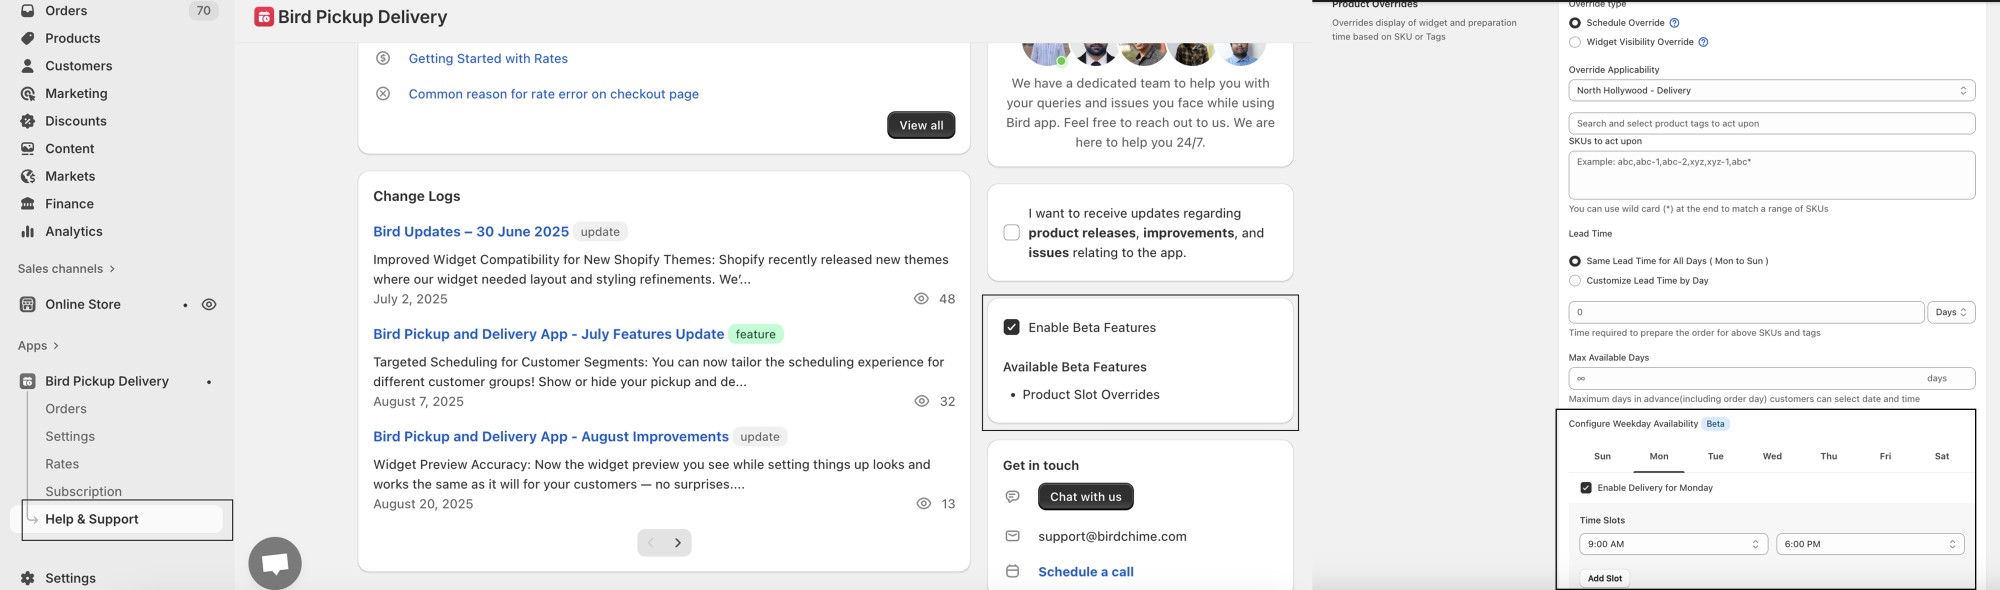2000x590 pixels.
Task: Open Markets via its globe icon
Action: pyautogui.click(x=28, y=176)
